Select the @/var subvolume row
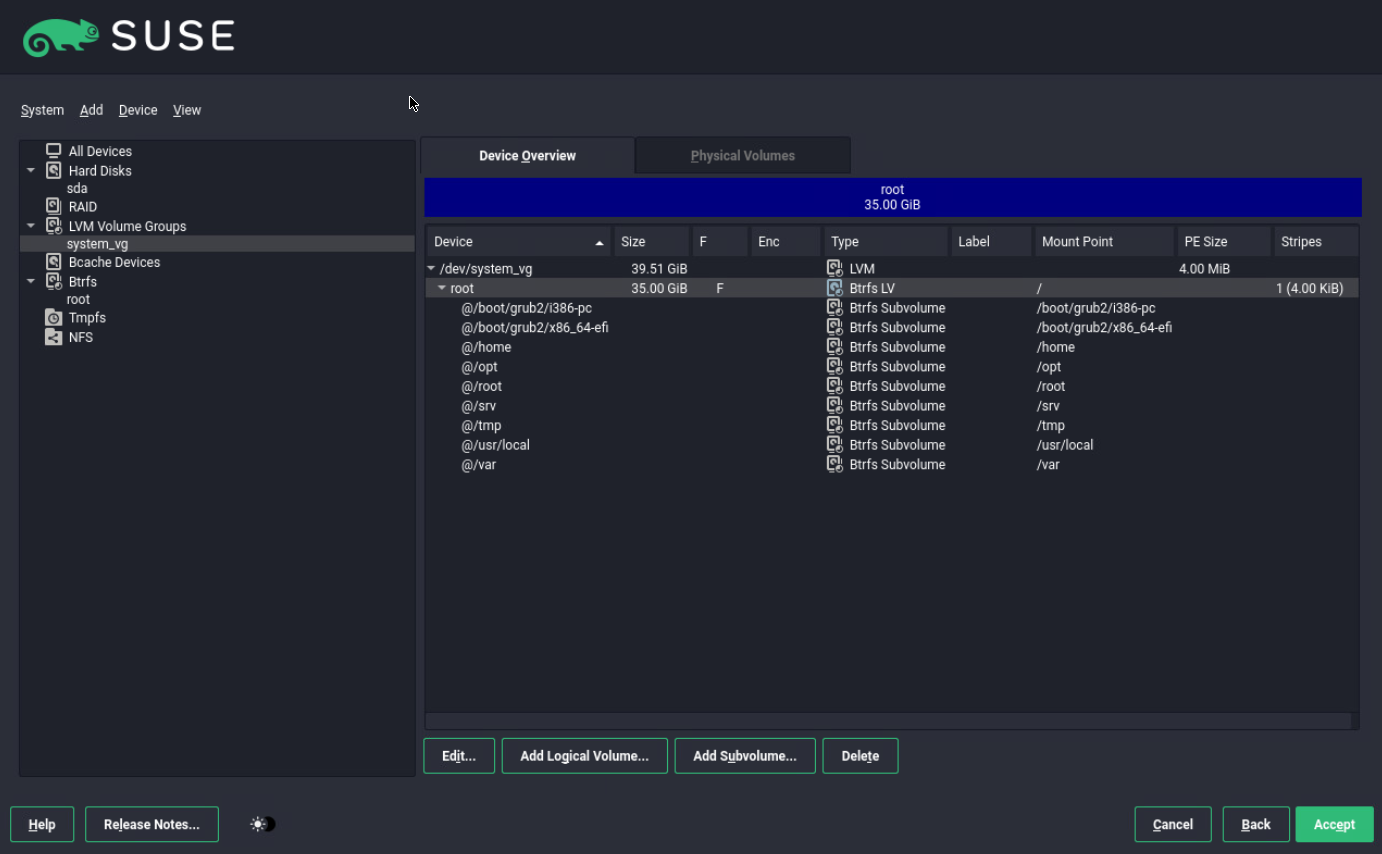1382x854 pixels. (892, 464)
